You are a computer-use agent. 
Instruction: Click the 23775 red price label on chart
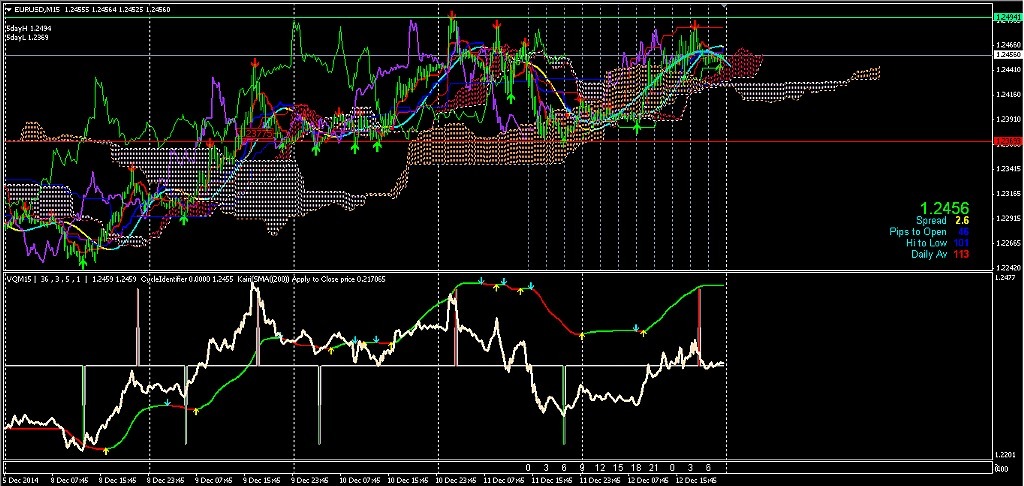click(x=260, y=133)
